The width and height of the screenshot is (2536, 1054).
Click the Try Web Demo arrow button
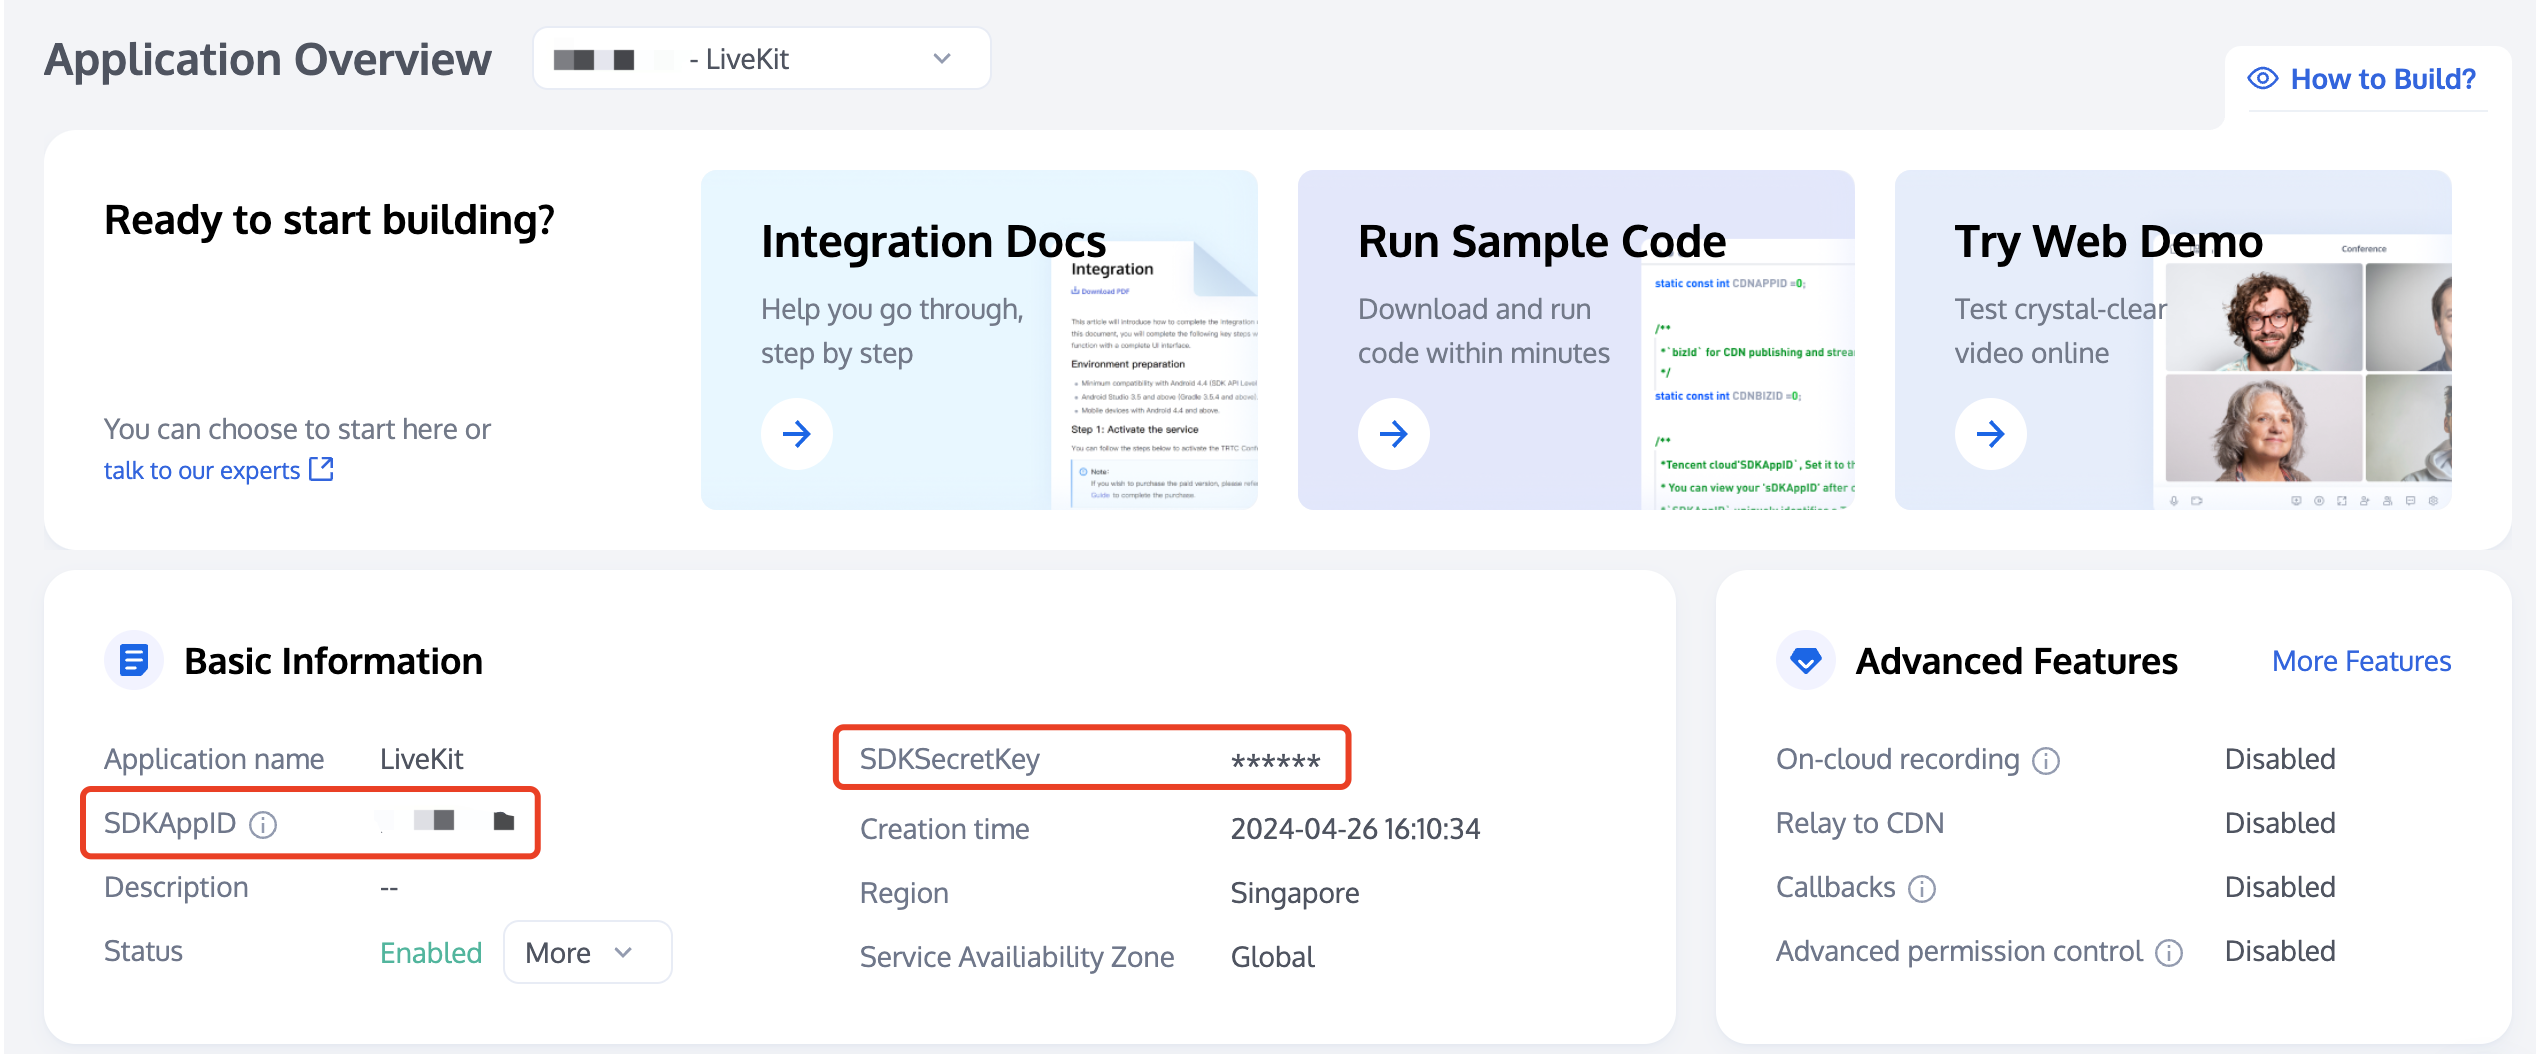click(1990, 434)
